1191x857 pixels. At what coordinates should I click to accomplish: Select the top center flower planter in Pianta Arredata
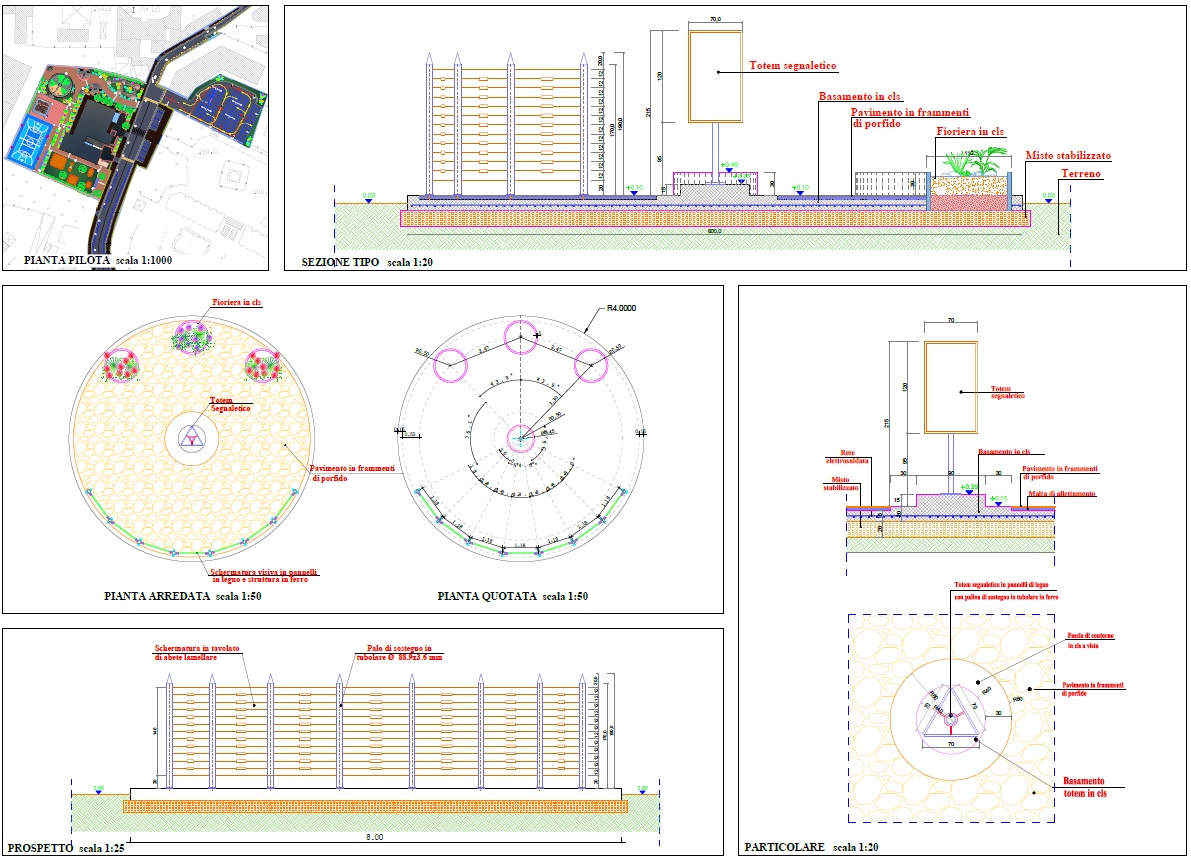[x=191, y=335]
